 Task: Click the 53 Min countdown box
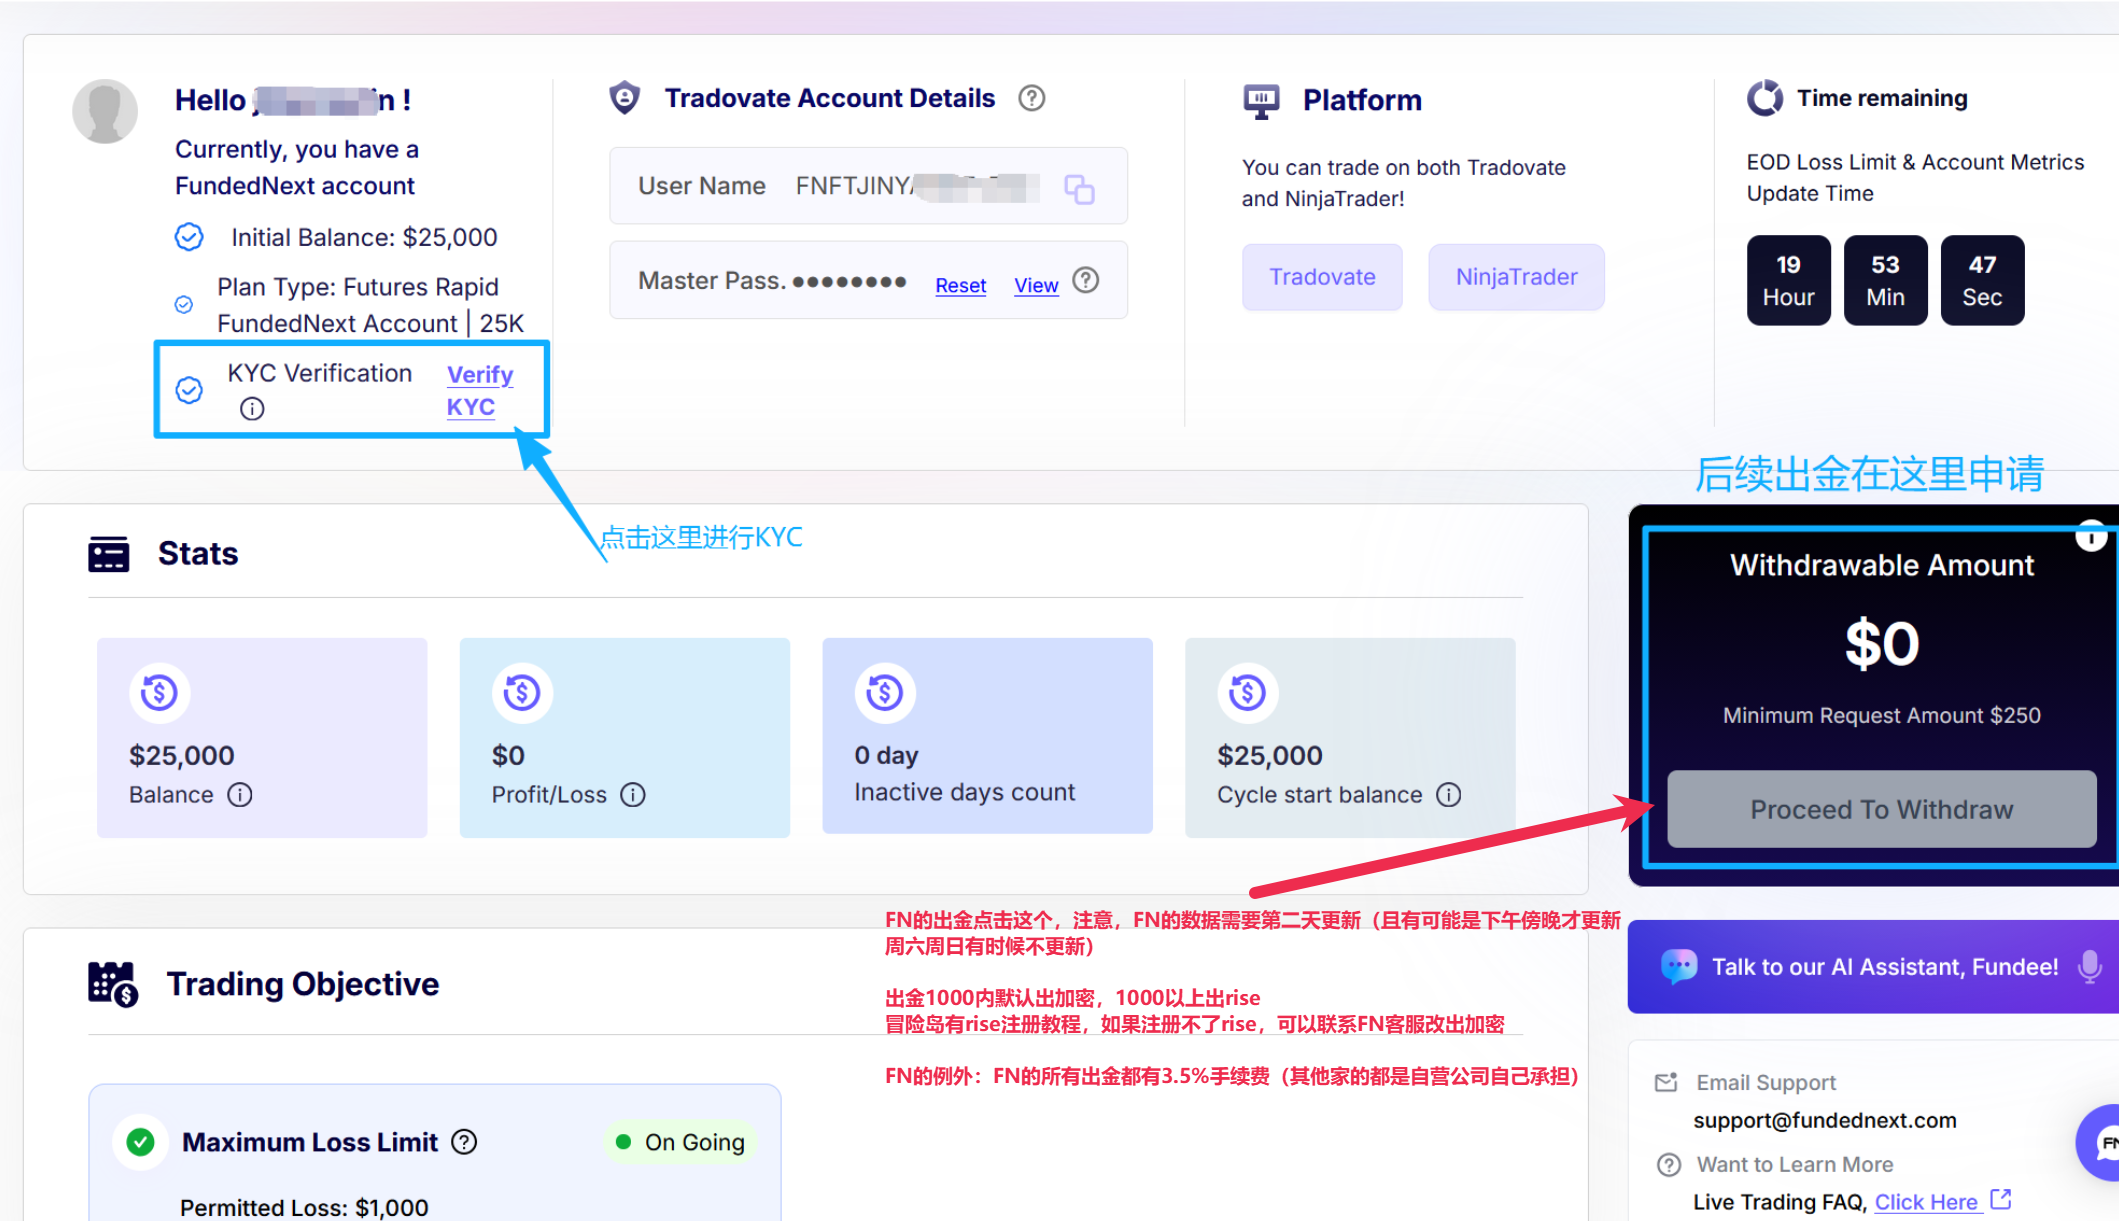tap(1885, 281)
